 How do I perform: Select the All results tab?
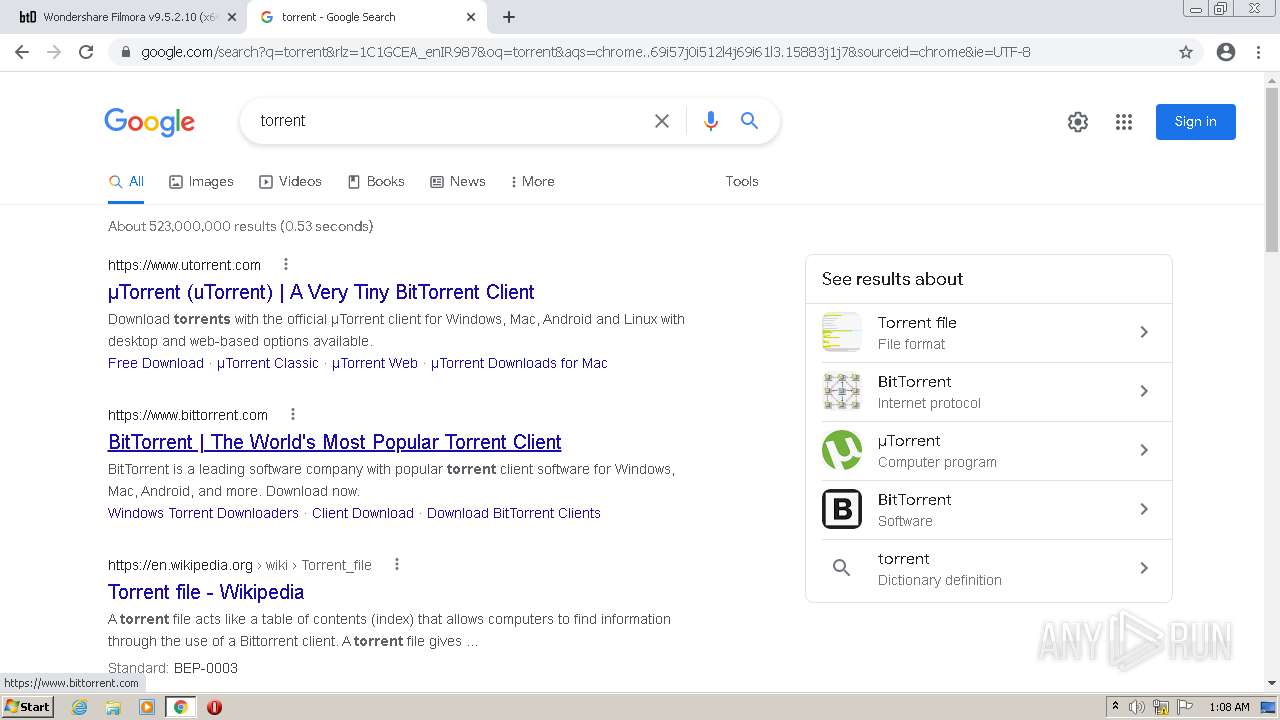point(126,181)
